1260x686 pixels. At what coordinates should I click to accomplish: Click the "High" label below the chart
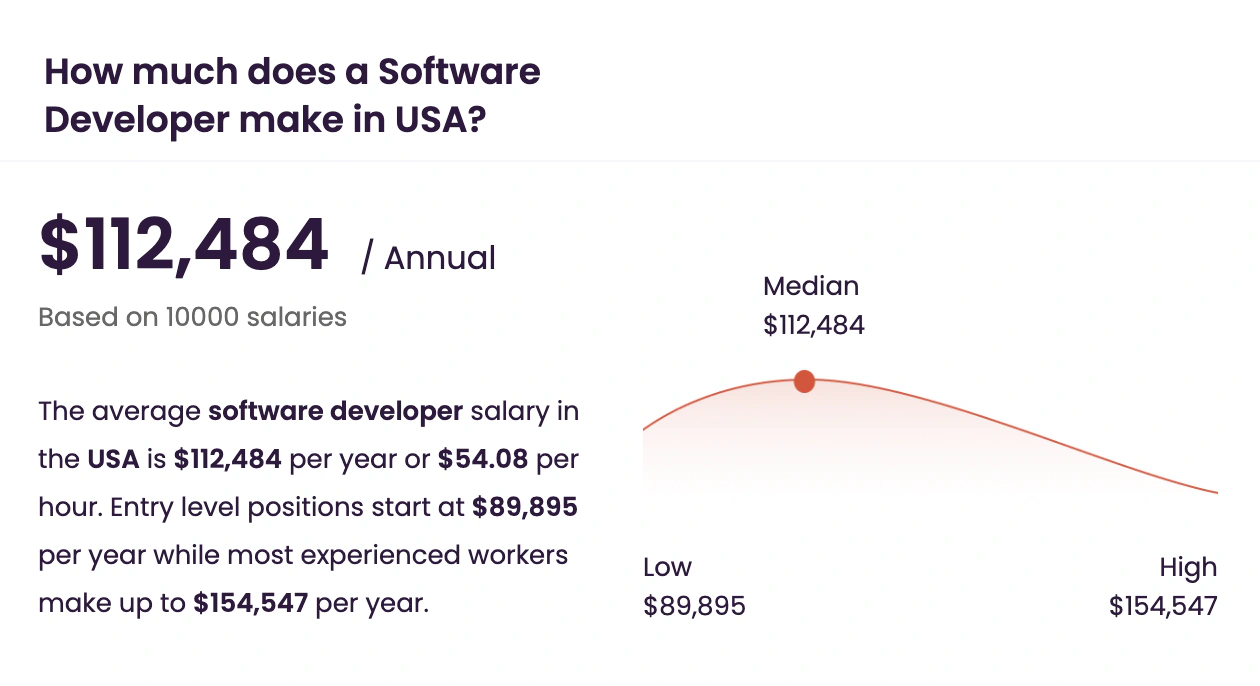1188,567
